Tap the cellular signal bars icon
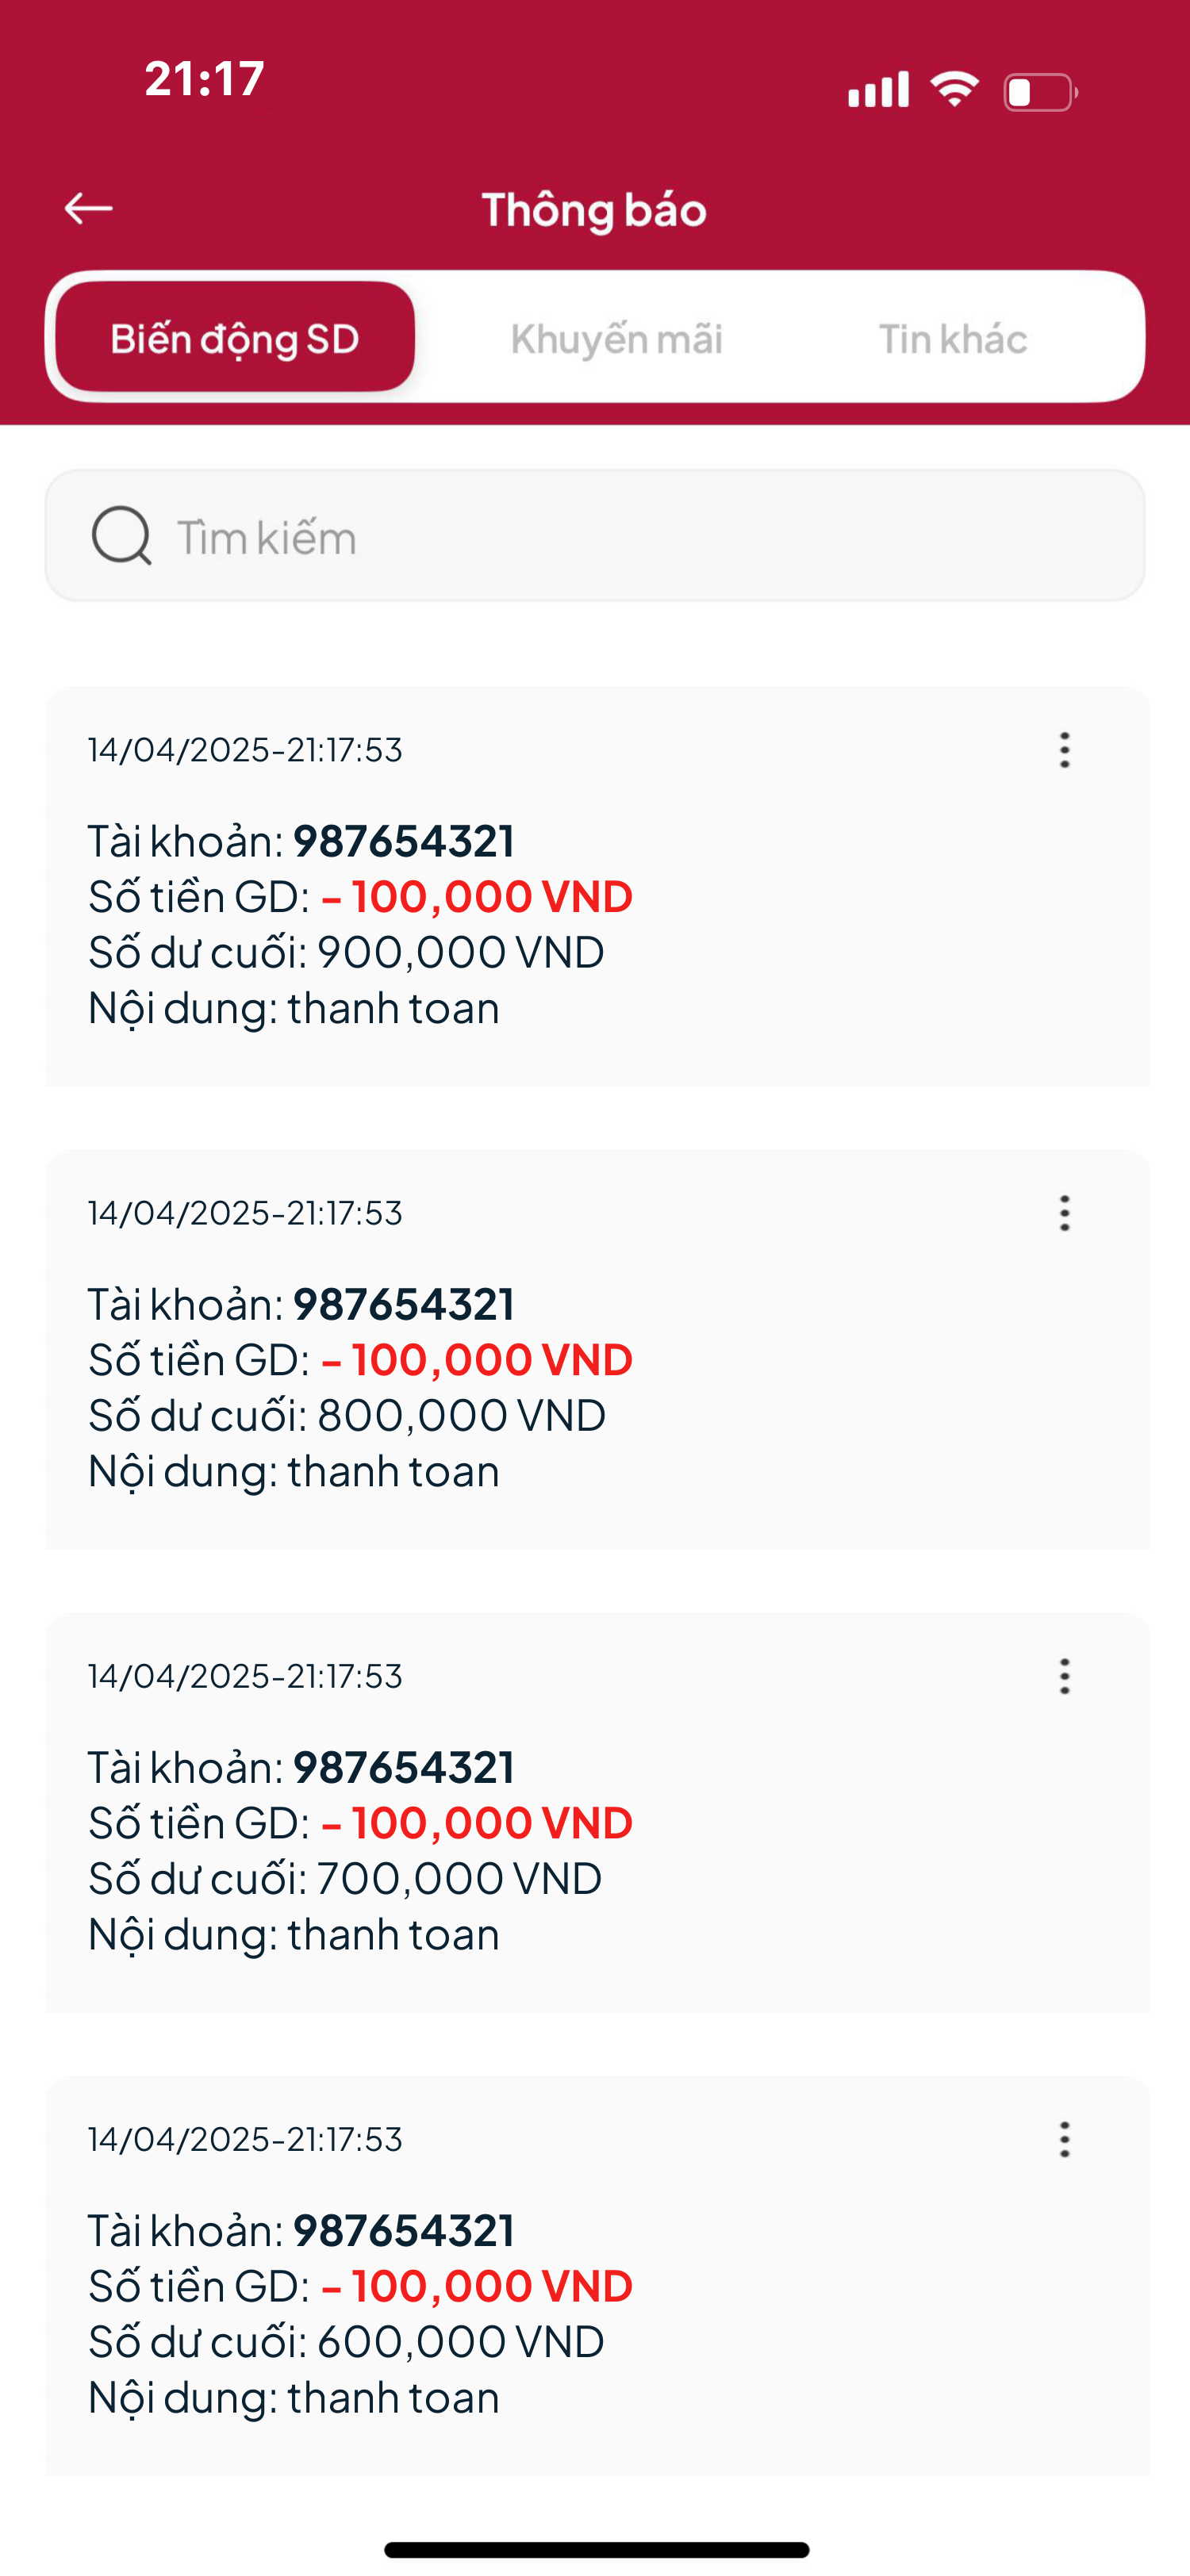This screenshot has width=1190, height=2576. coord(878,89)
